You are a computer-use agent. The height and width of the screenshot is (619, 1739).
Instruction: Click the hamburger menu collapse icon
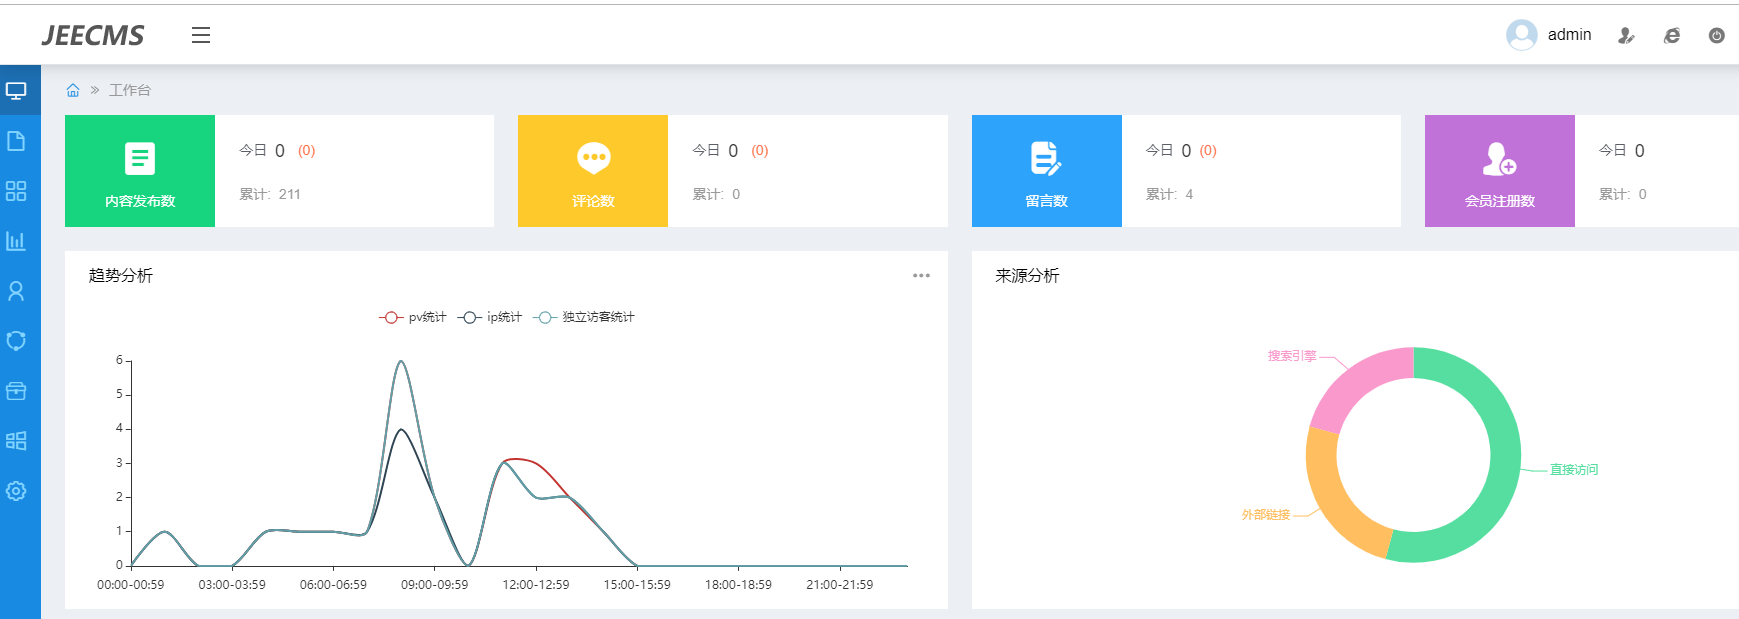coord(201,35)
